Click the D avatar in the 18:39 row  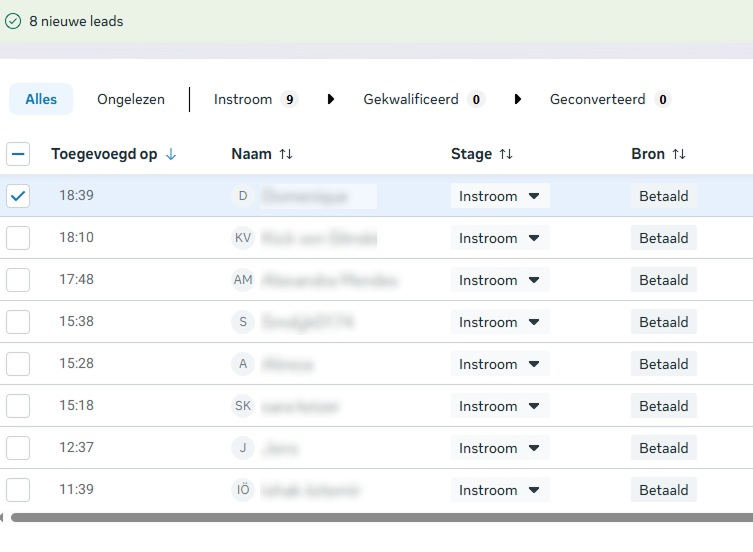(x=243, y=196)
